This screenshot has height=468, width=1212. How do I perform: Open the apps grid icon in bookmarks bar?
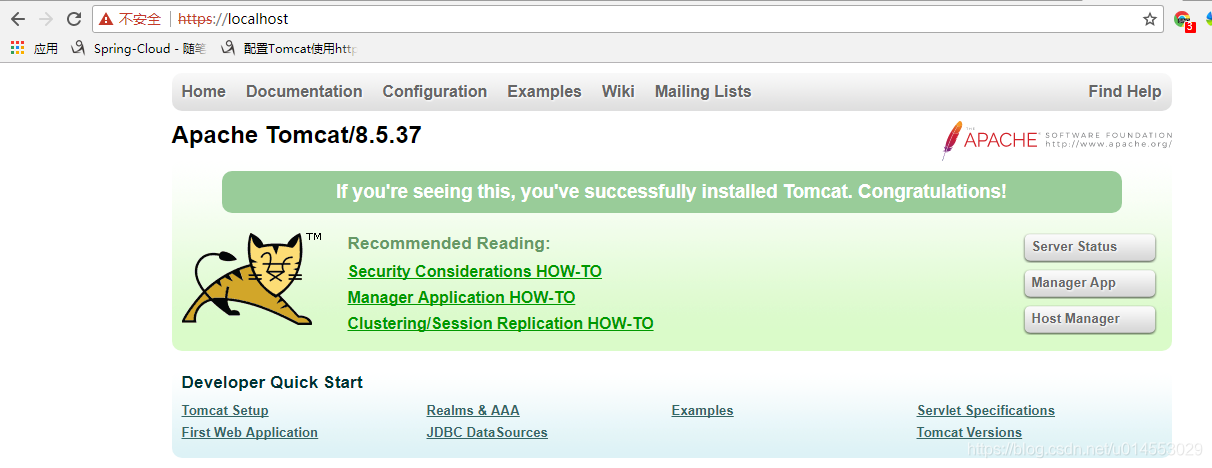(x=17, y=47)
